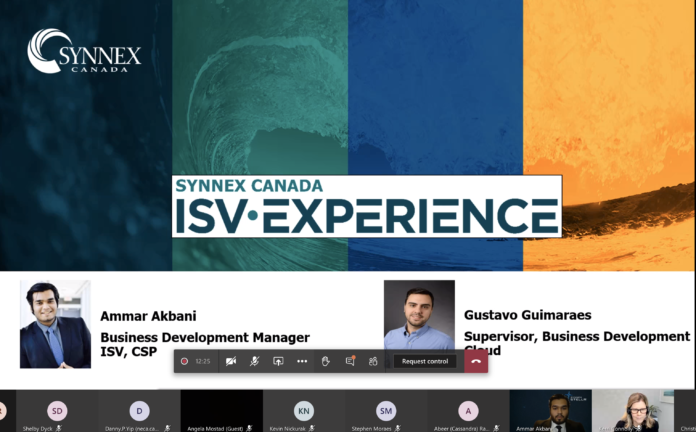696x432 pixels.
Task: Raise your hand in meeting
Action: pos(326,361)
